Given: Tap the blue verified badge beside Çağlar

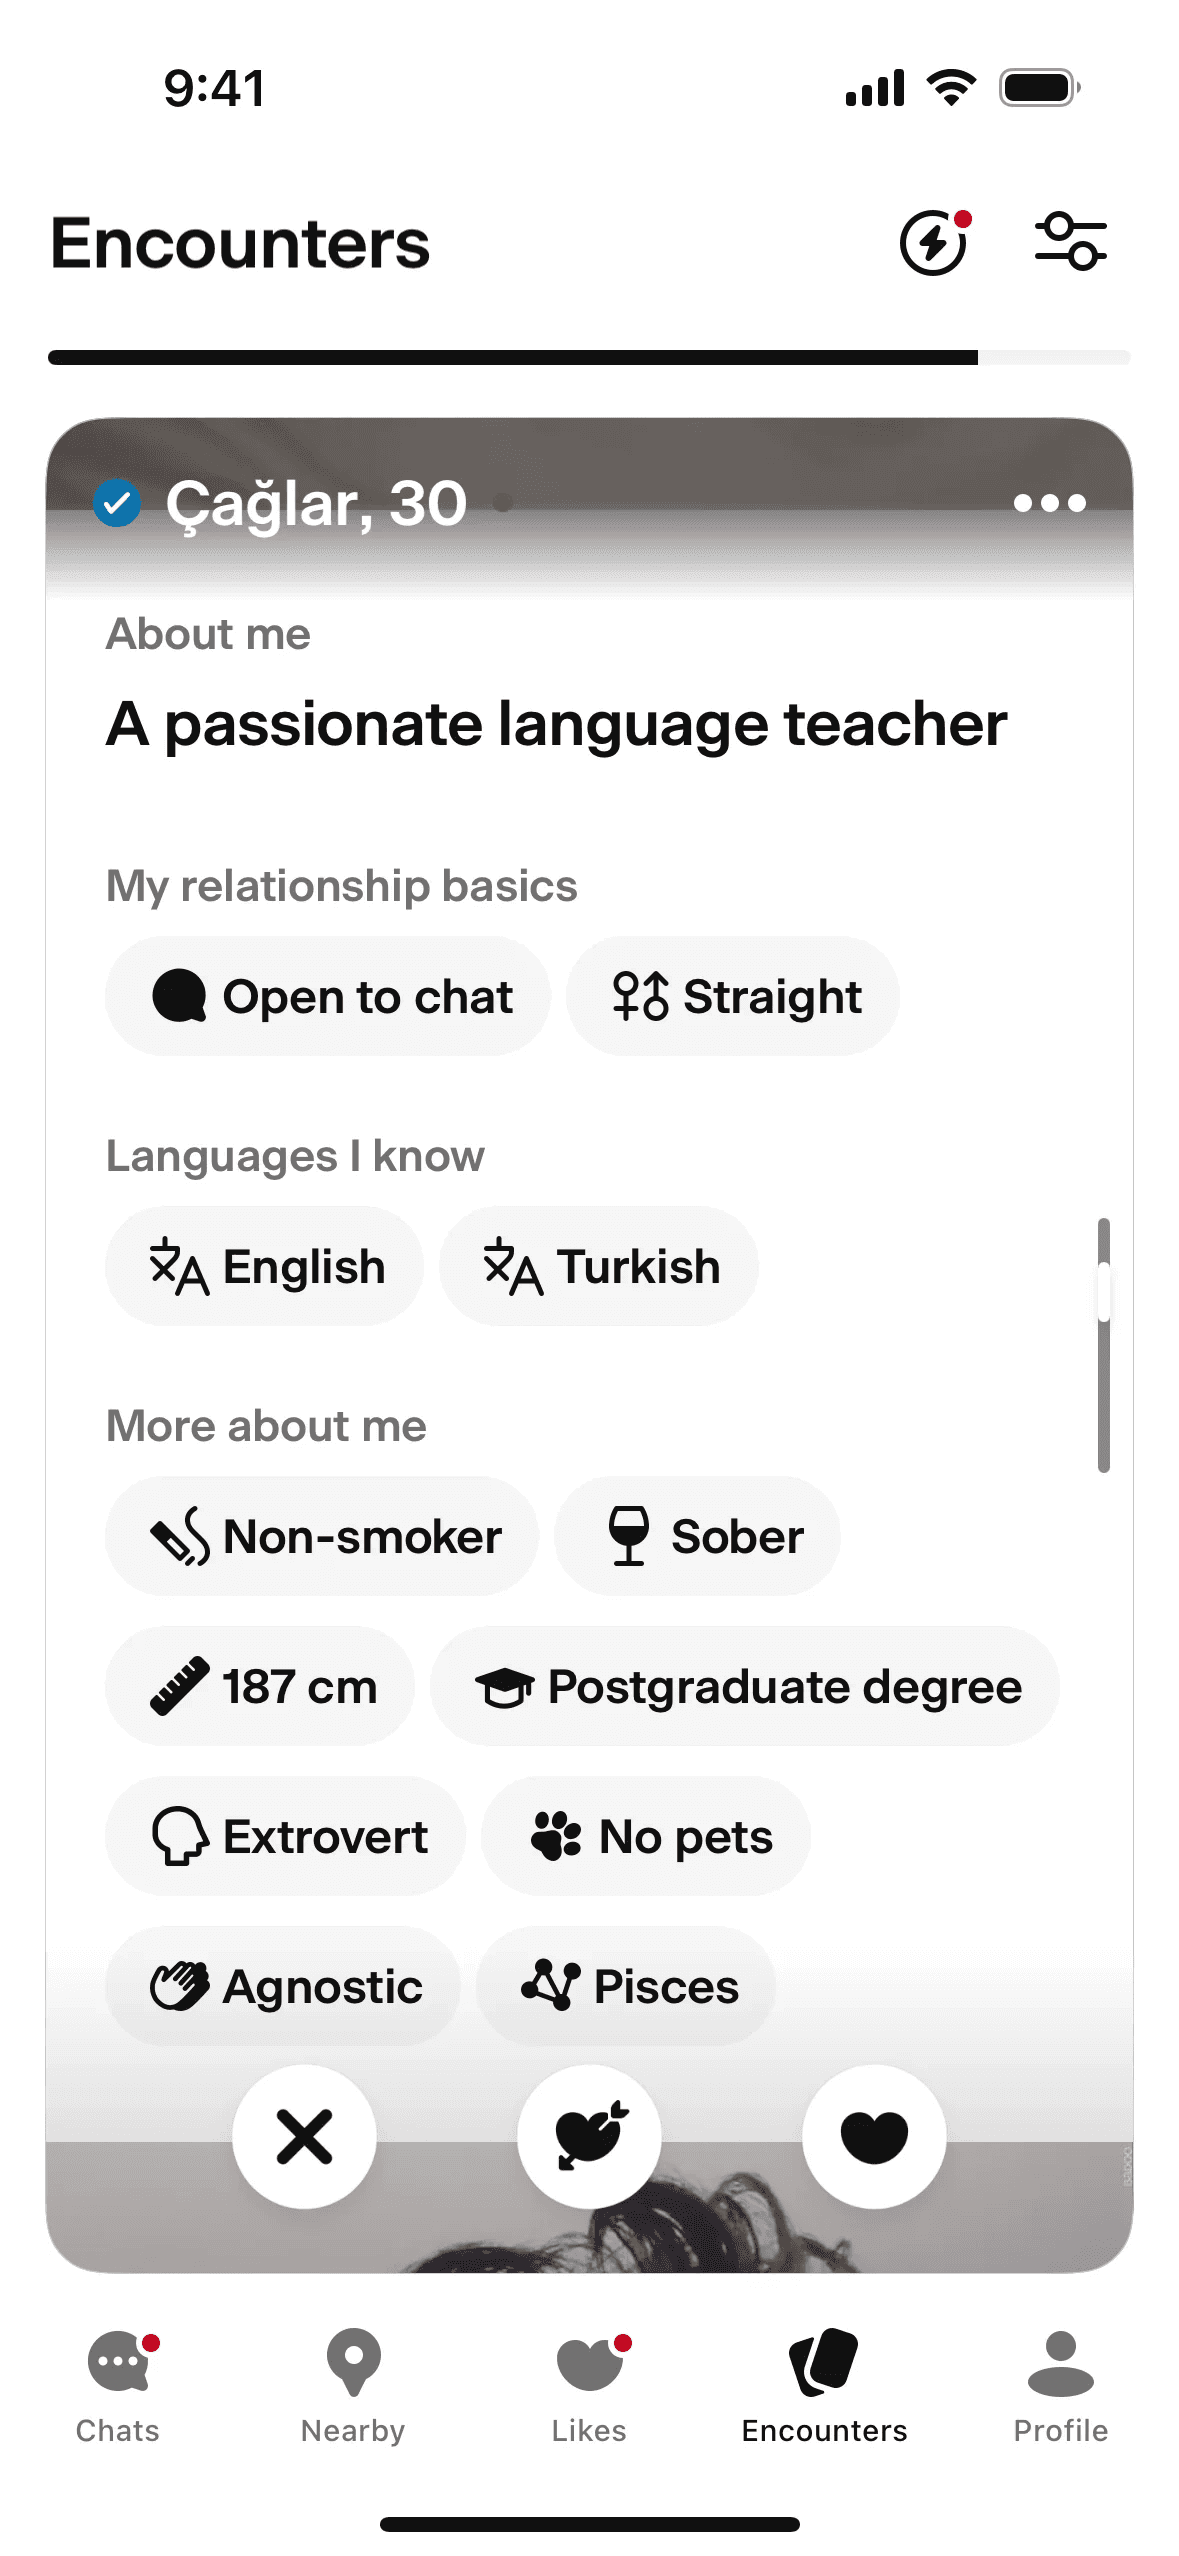Looking at the screenshot, I should point(117,503).
